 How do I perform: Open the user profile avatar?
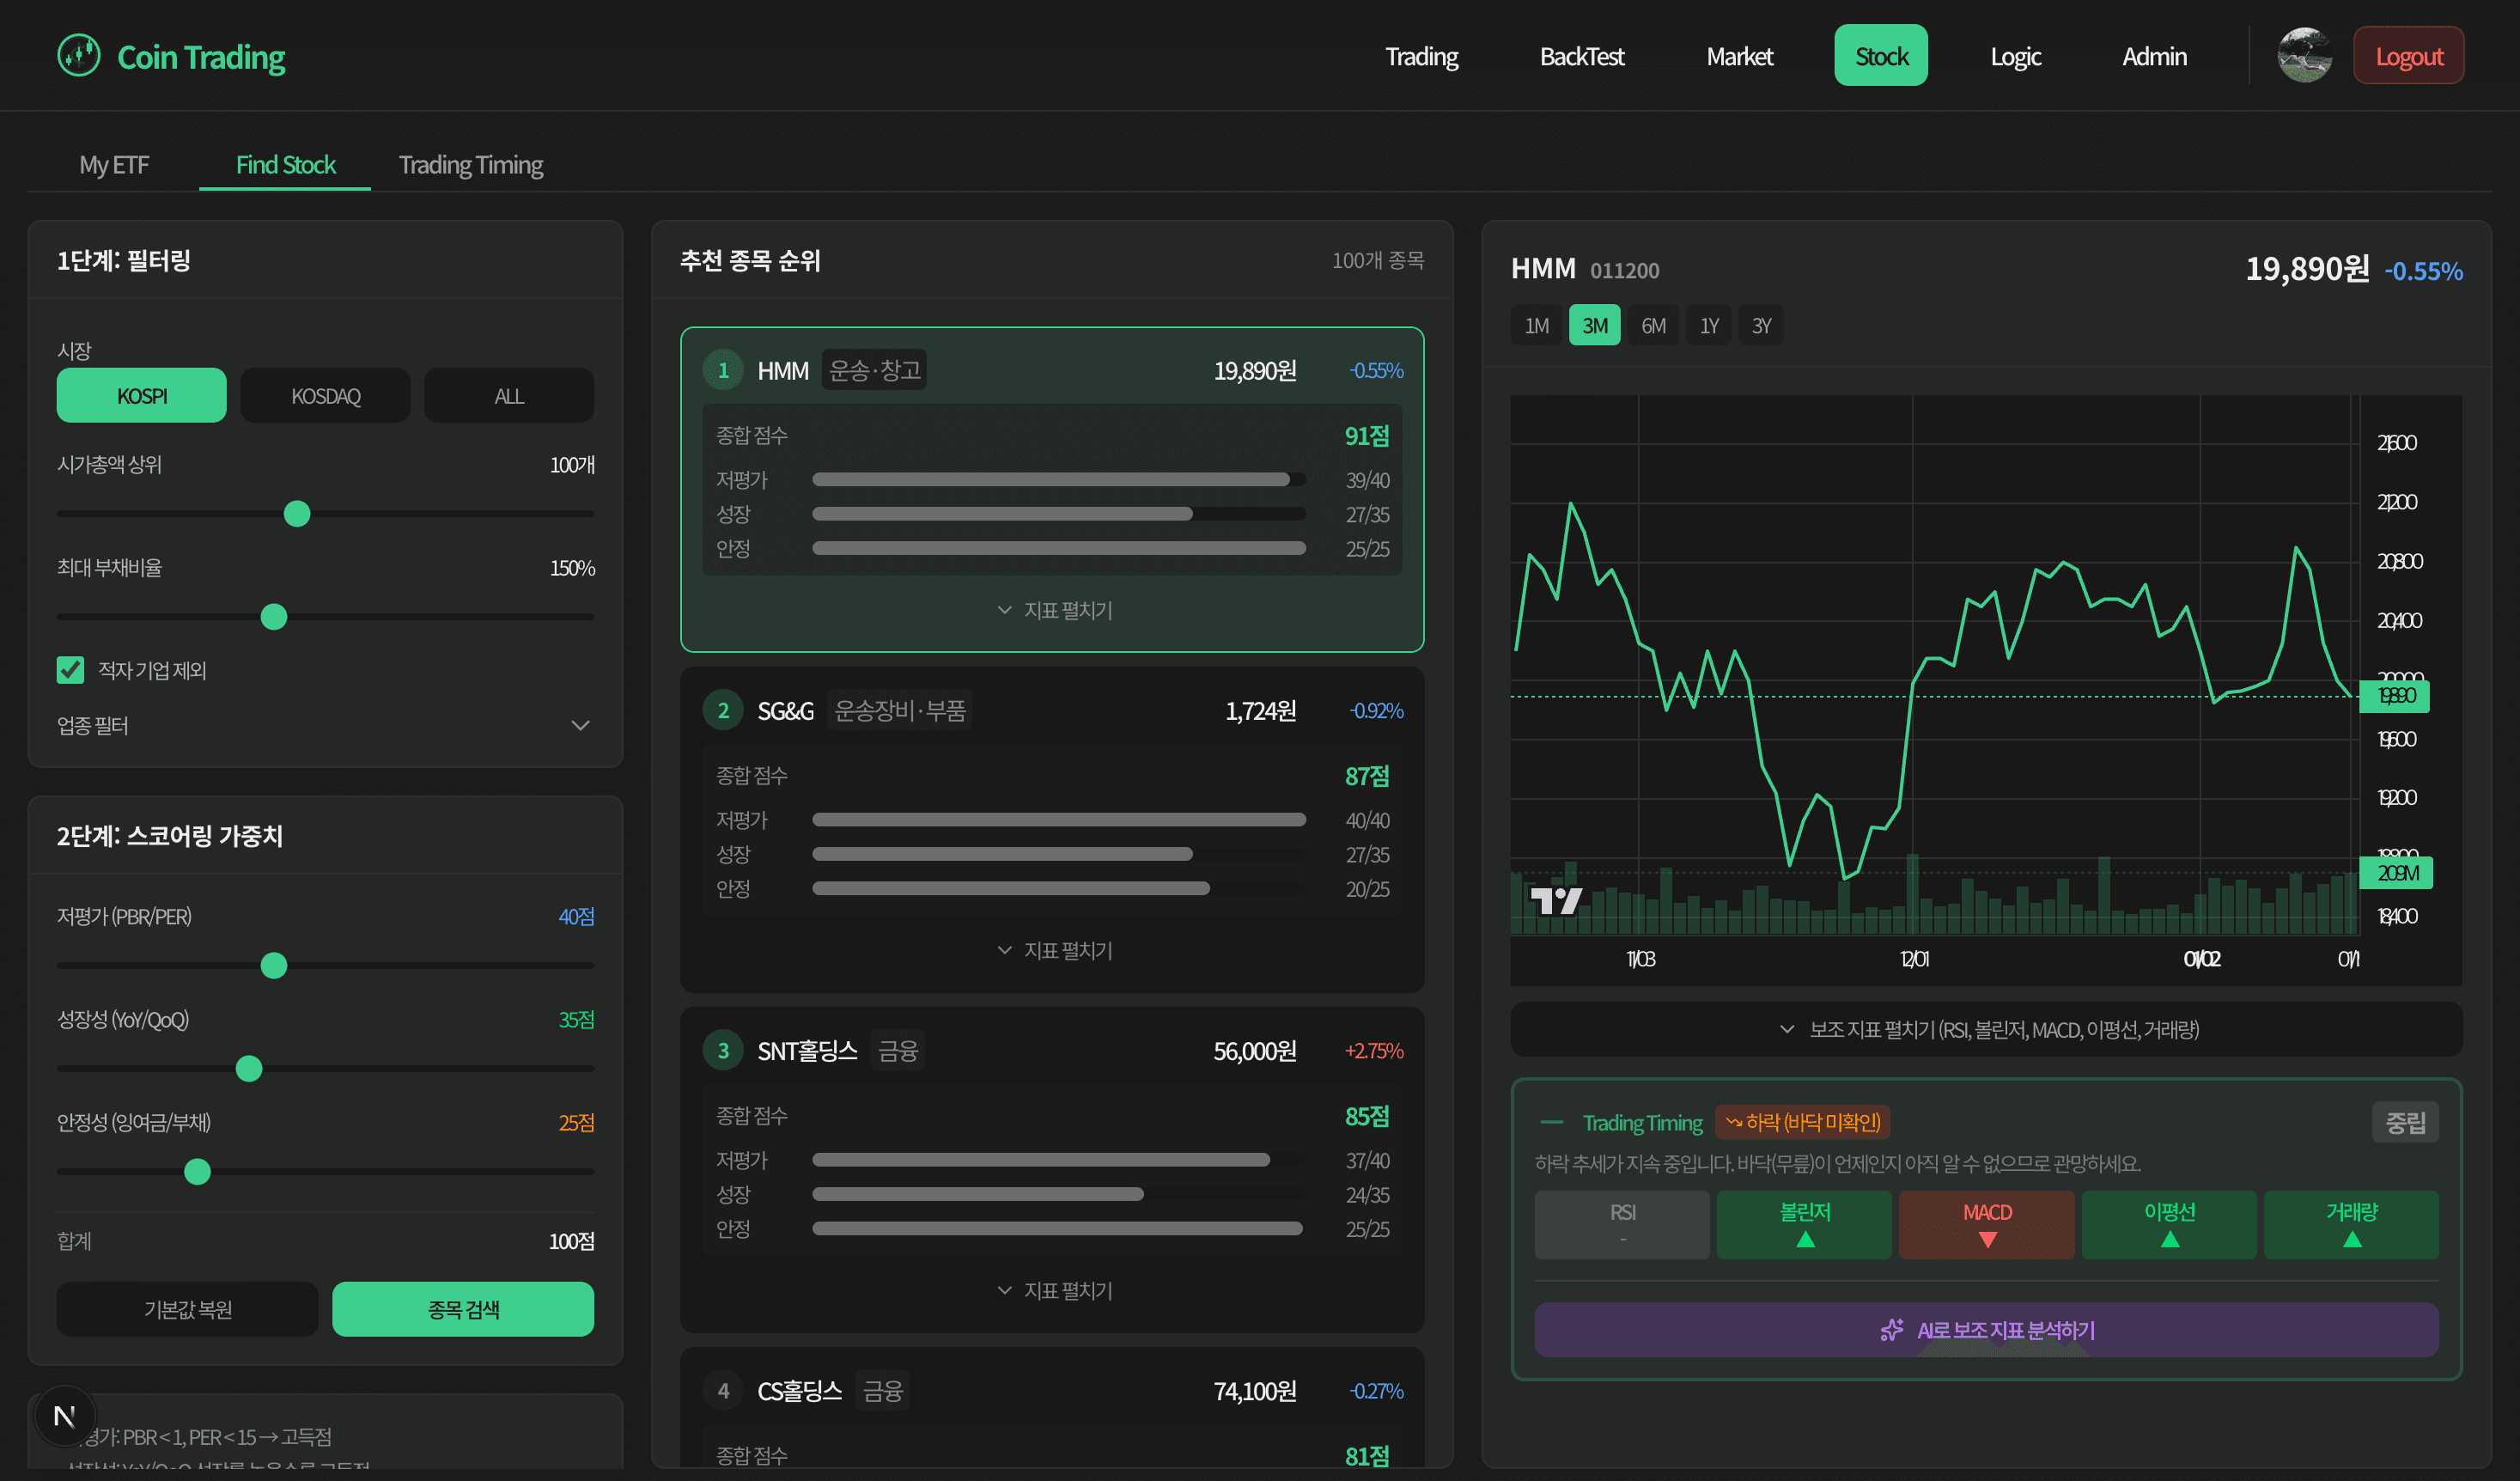[2304, 55]
